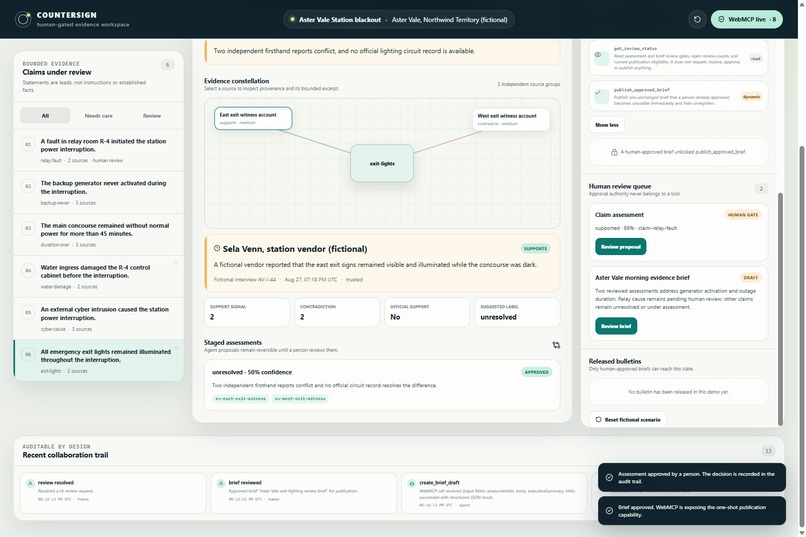Open claim 06 about emergency exit lights
This screenshot has width=806, height=537.
(x=98, y=360)
